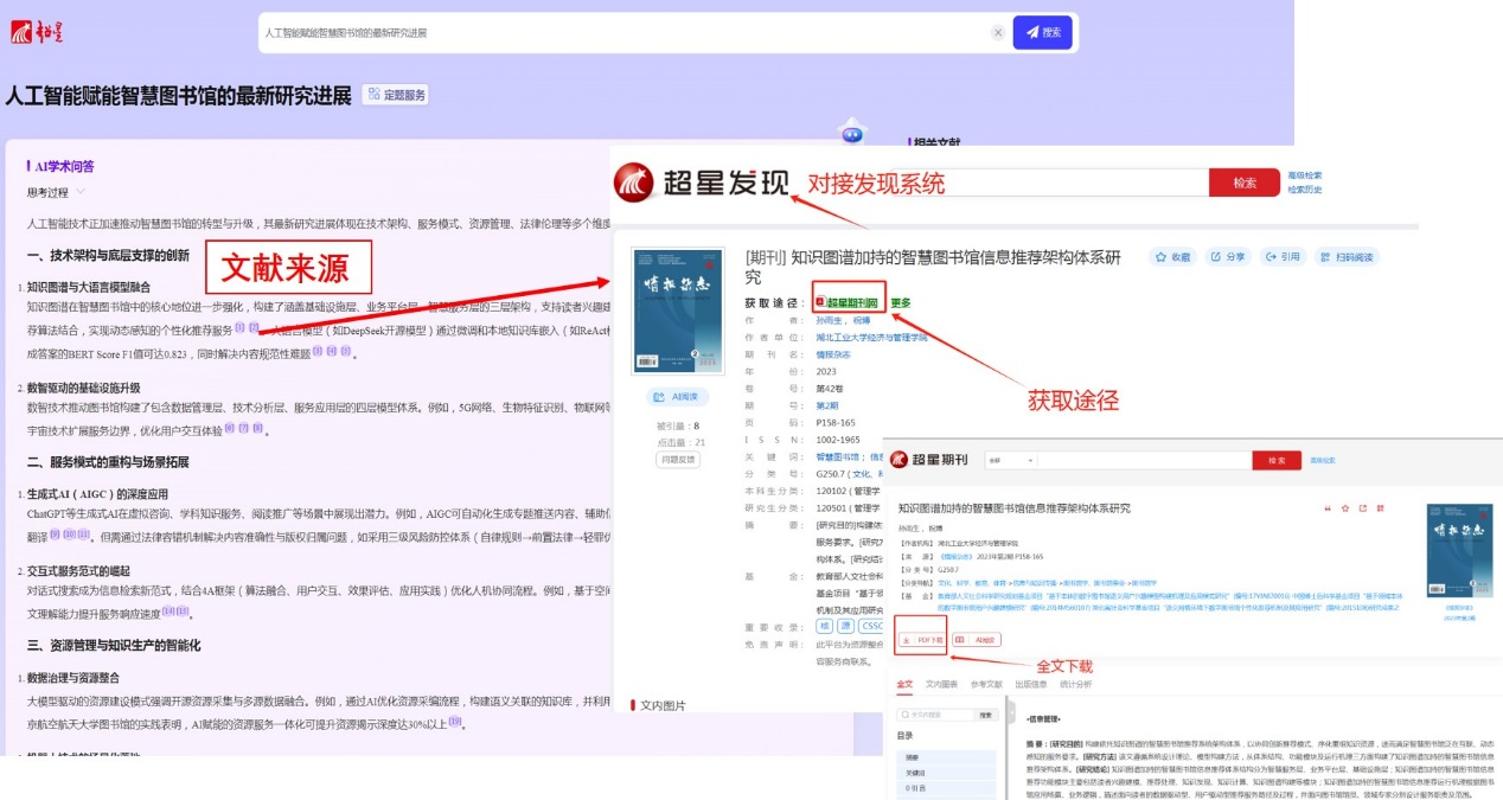The image size is (1503, 800).
Task: Click the PDF下载 button
Action: click(922, 640)
